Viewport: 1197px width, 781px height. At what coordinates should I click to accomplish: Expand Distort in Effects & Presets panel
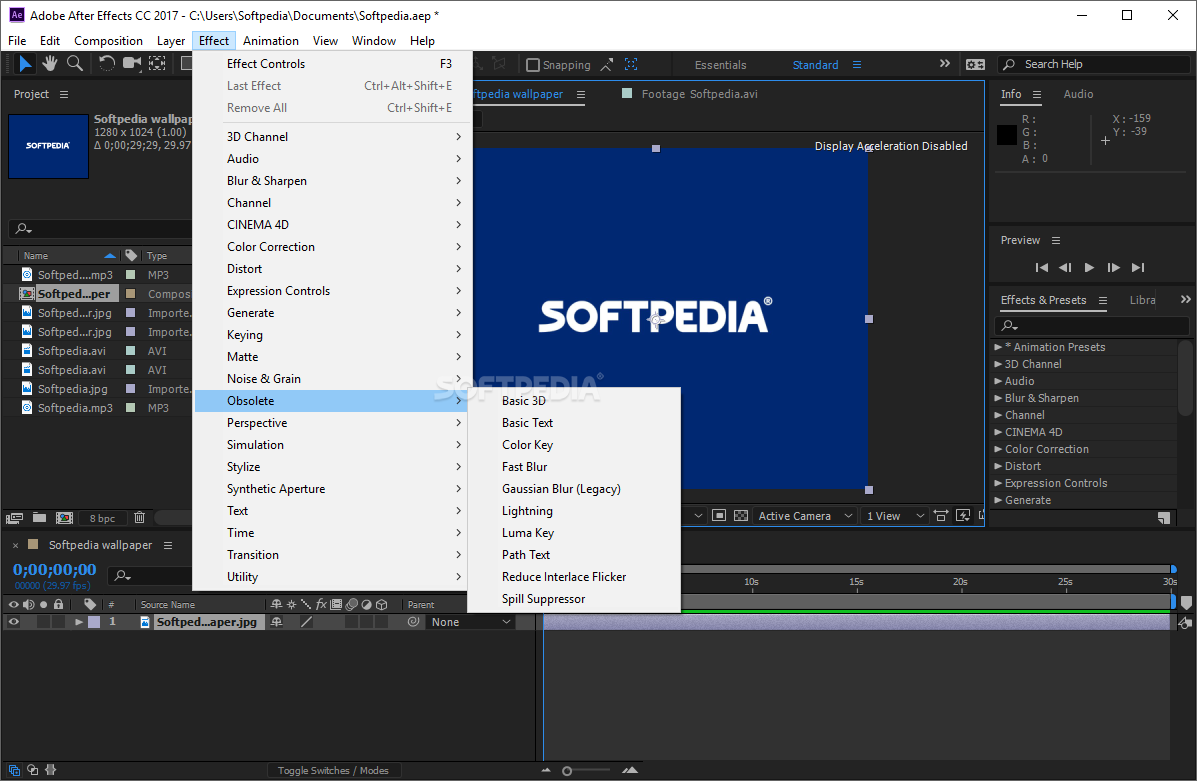coord(999,466)
